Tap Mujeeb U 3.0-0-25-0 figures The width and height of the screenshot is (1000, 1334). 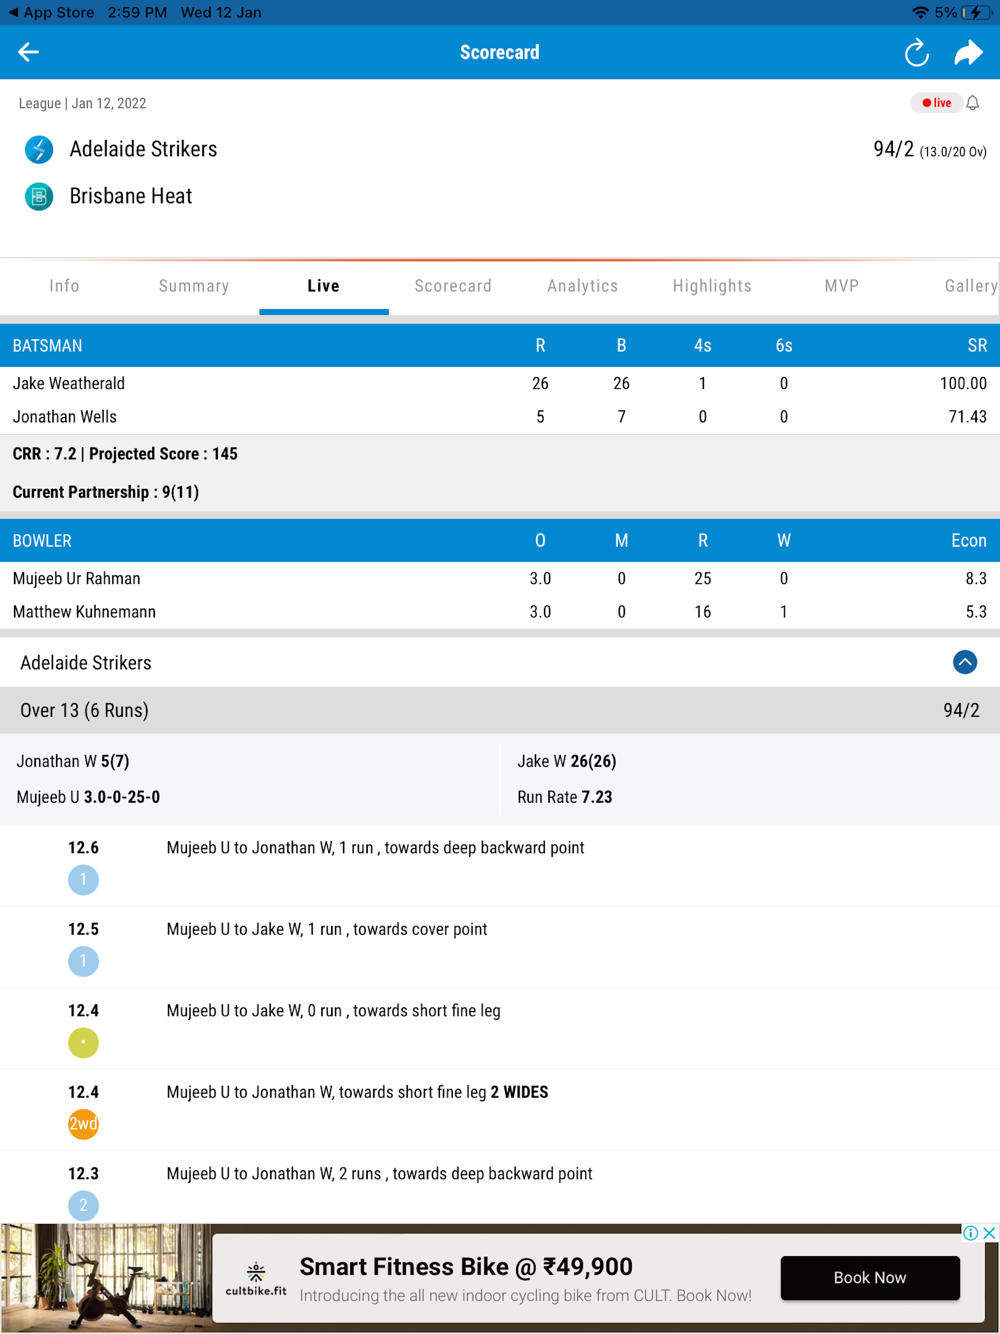88,797
